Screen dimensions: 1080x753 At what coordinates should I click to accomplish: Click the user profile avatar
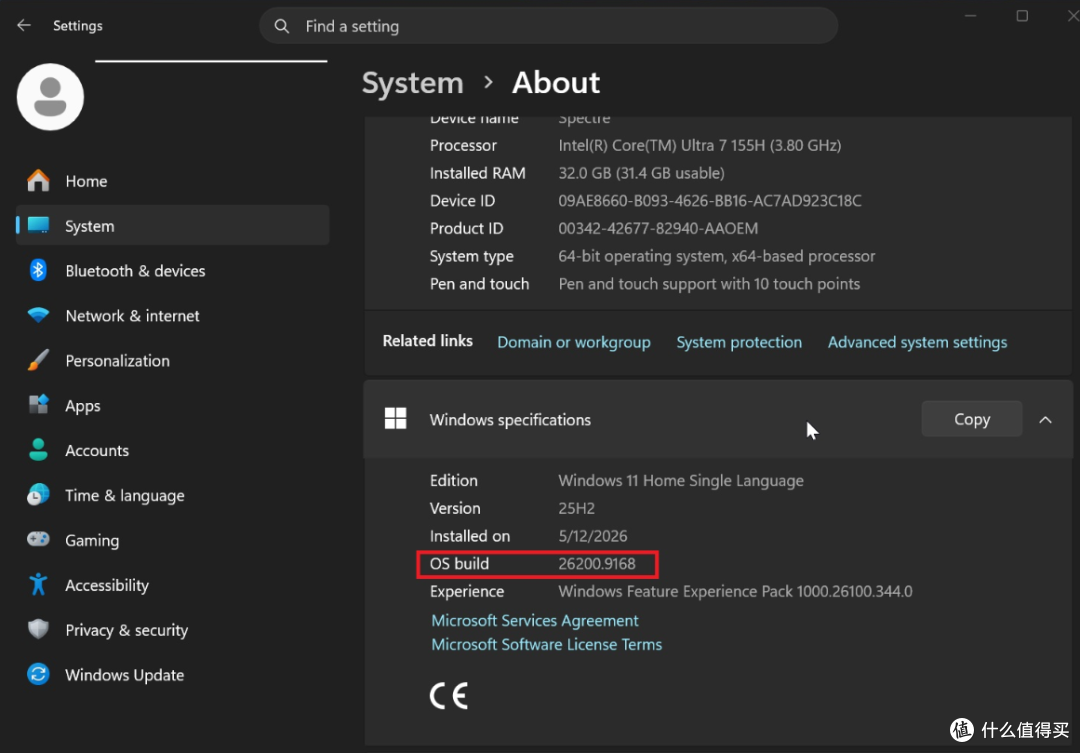pyautogui.click(x=50, y=97)
